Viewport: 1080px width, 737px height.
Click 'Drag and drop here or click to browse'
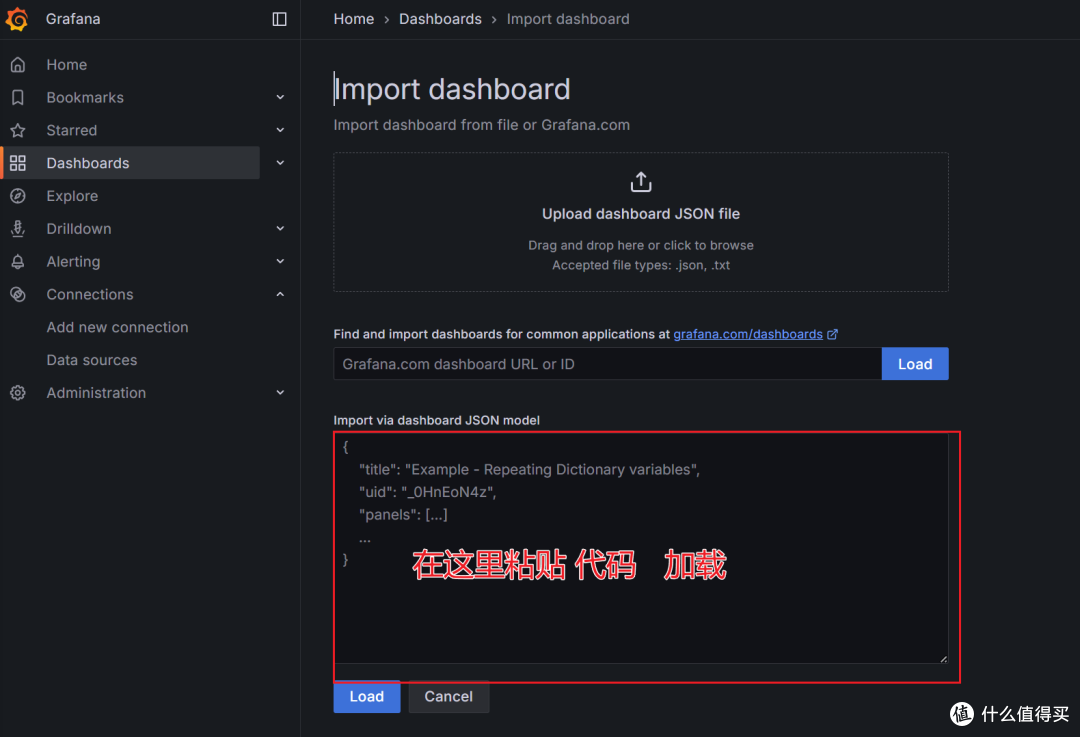[x=641, y=245]
